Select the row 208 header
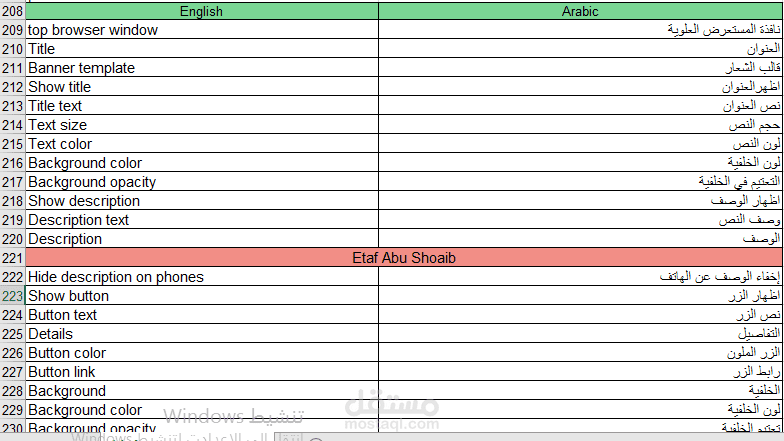Image resolution: width=784 pixels, height=441 pixels. click(x=12, y=11)
